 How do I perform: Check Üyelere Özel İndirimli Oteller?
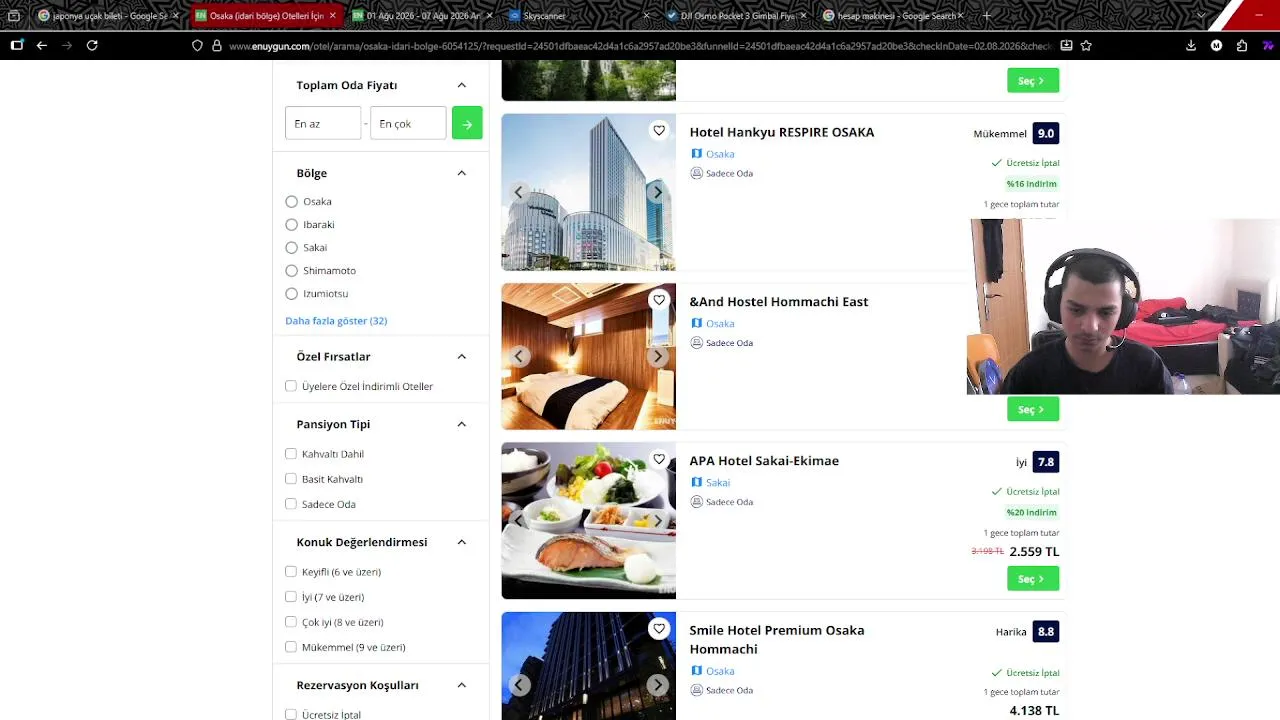[291, 386]
